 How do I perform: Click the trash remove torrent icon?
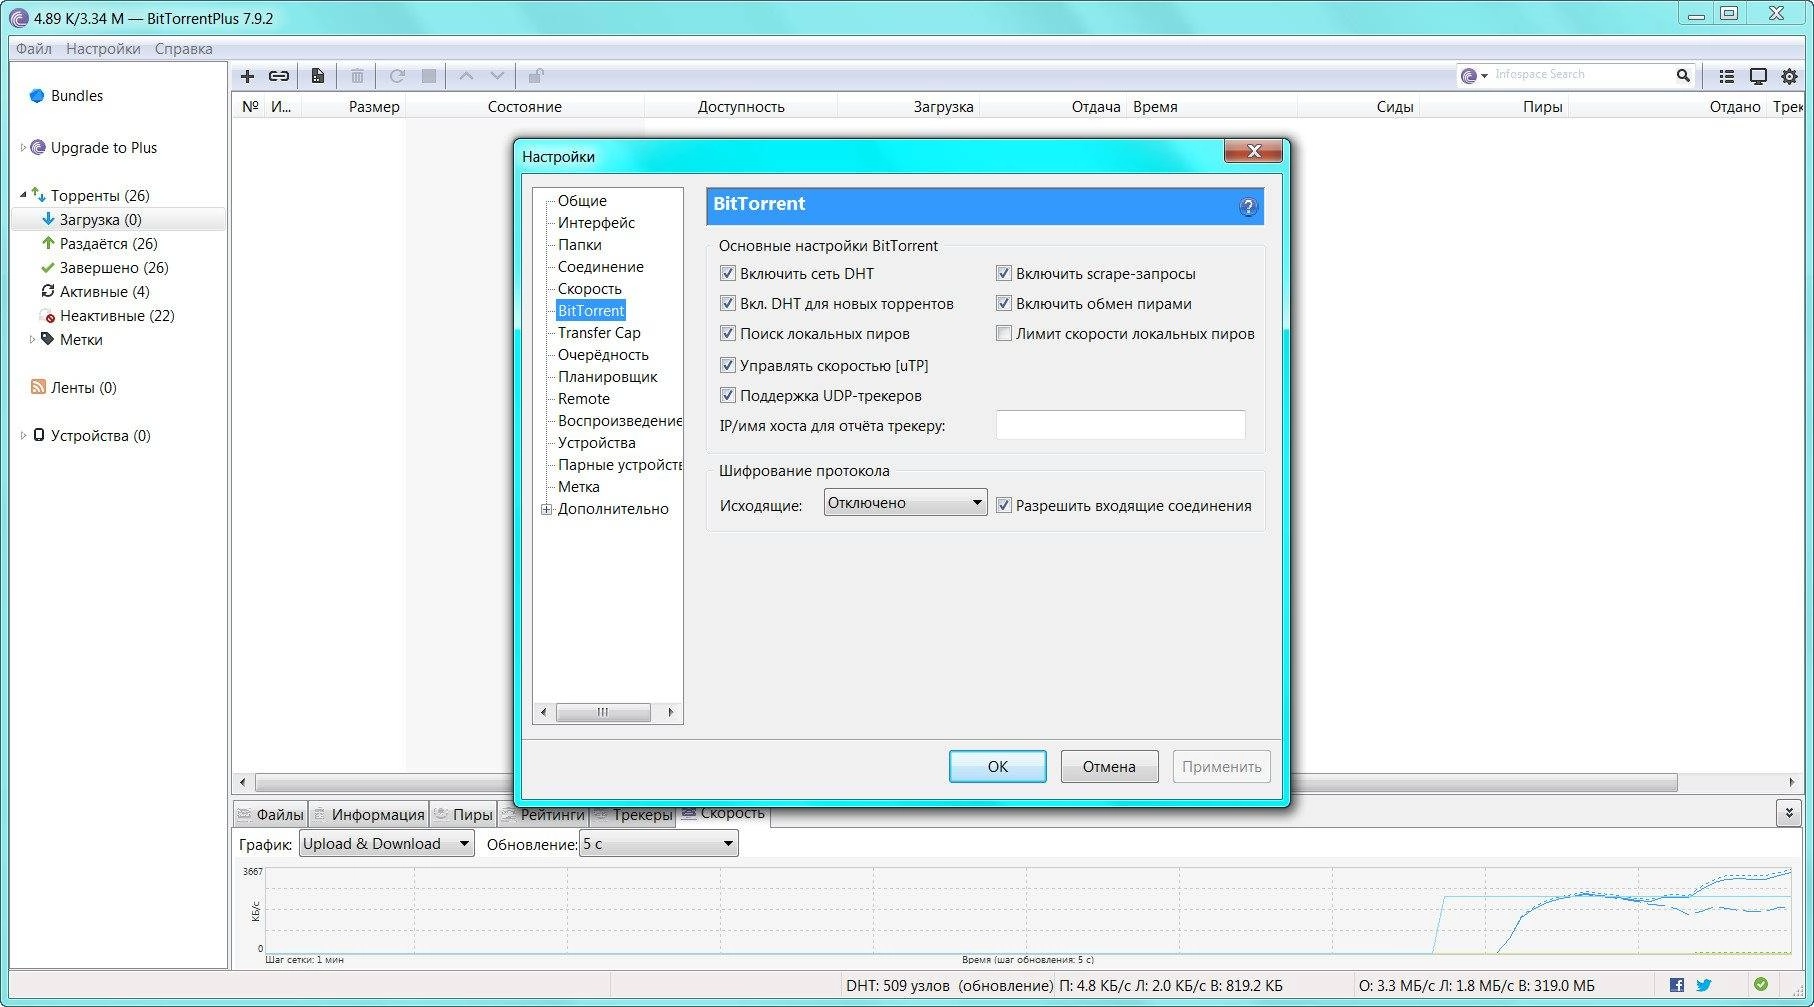(x=357, y=76)
